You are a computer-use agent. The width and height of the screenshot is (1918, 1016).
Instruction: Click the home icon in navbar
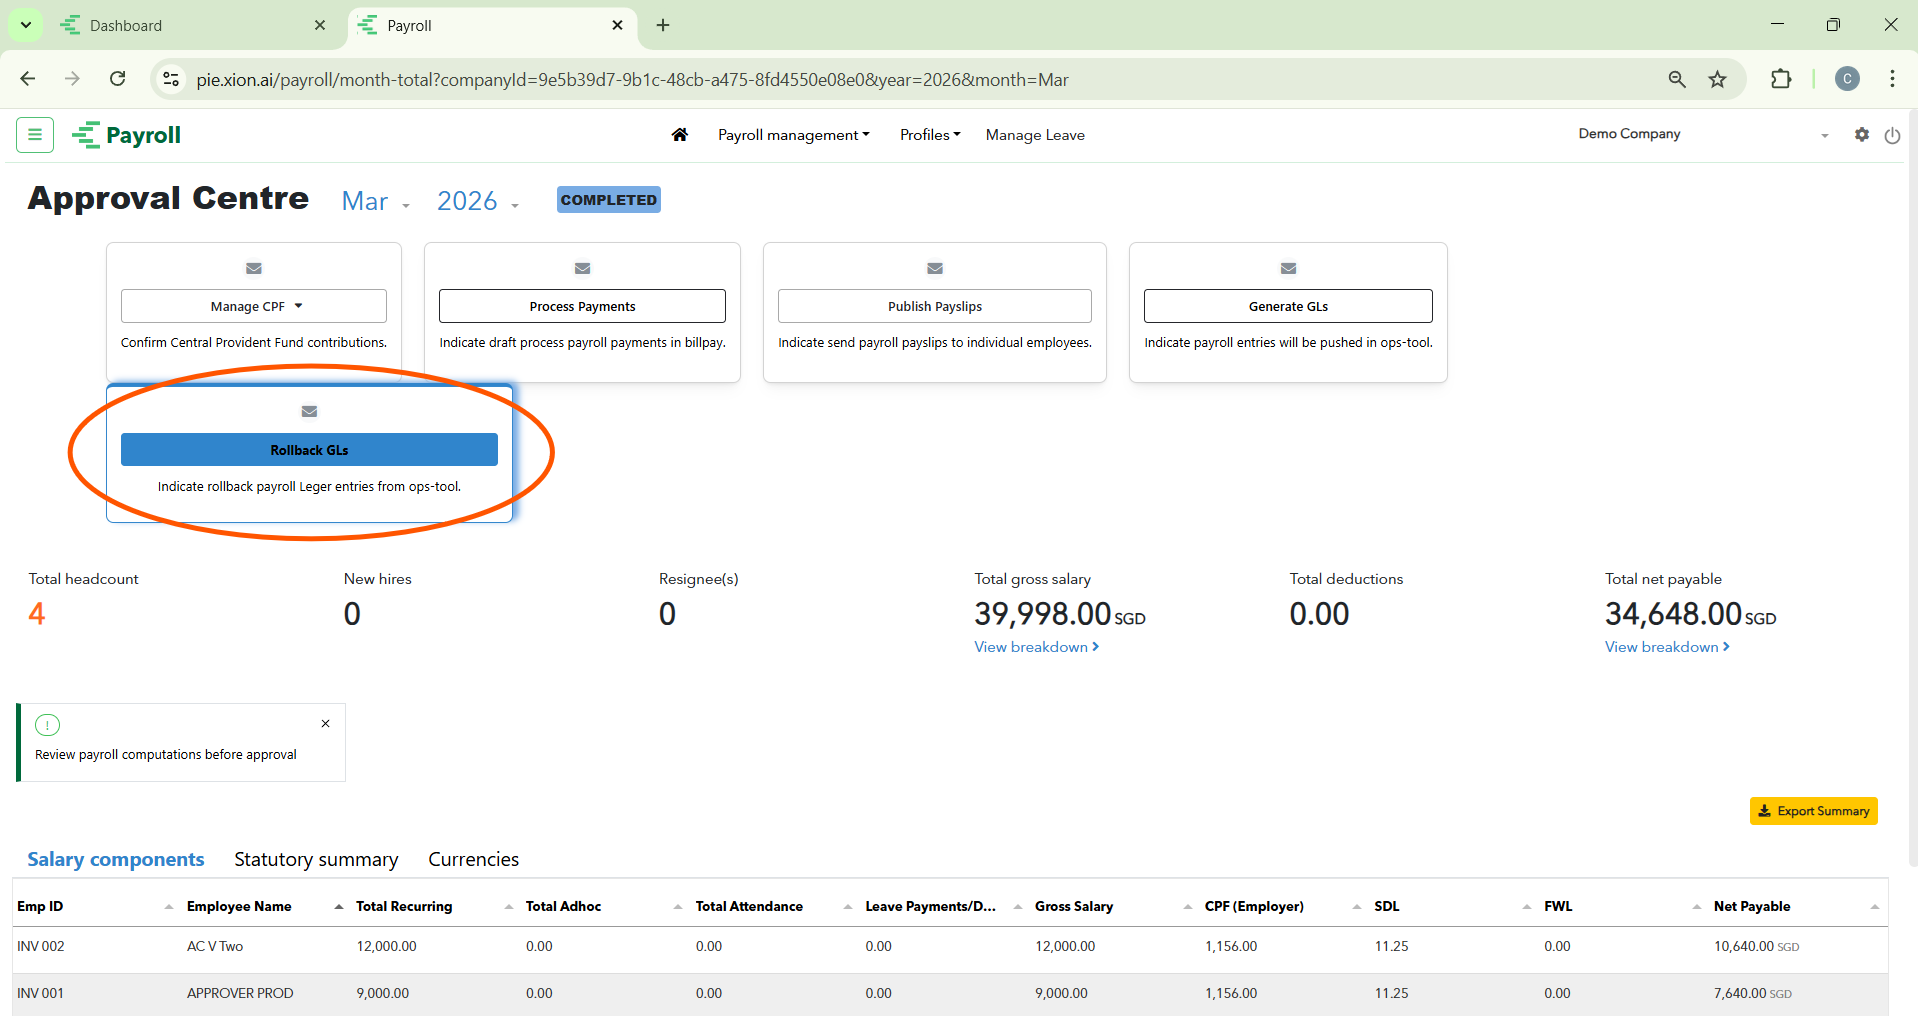click(x=680, y=135)
